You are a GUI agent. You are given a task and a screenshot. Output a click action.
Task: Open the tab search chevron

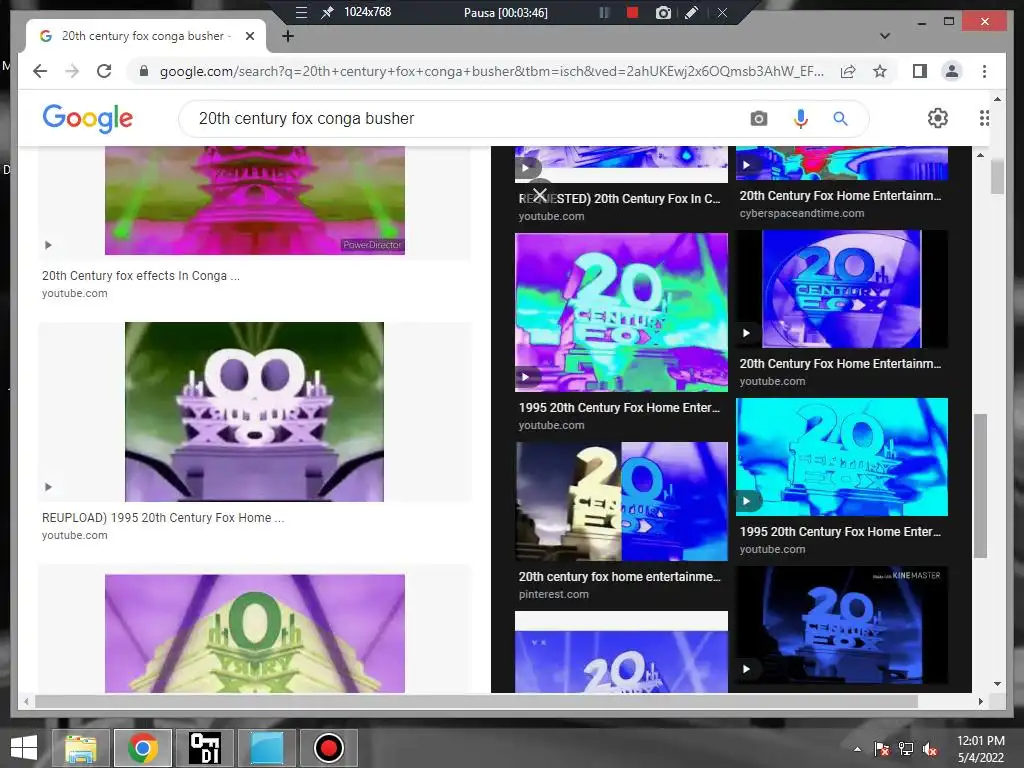885,36
